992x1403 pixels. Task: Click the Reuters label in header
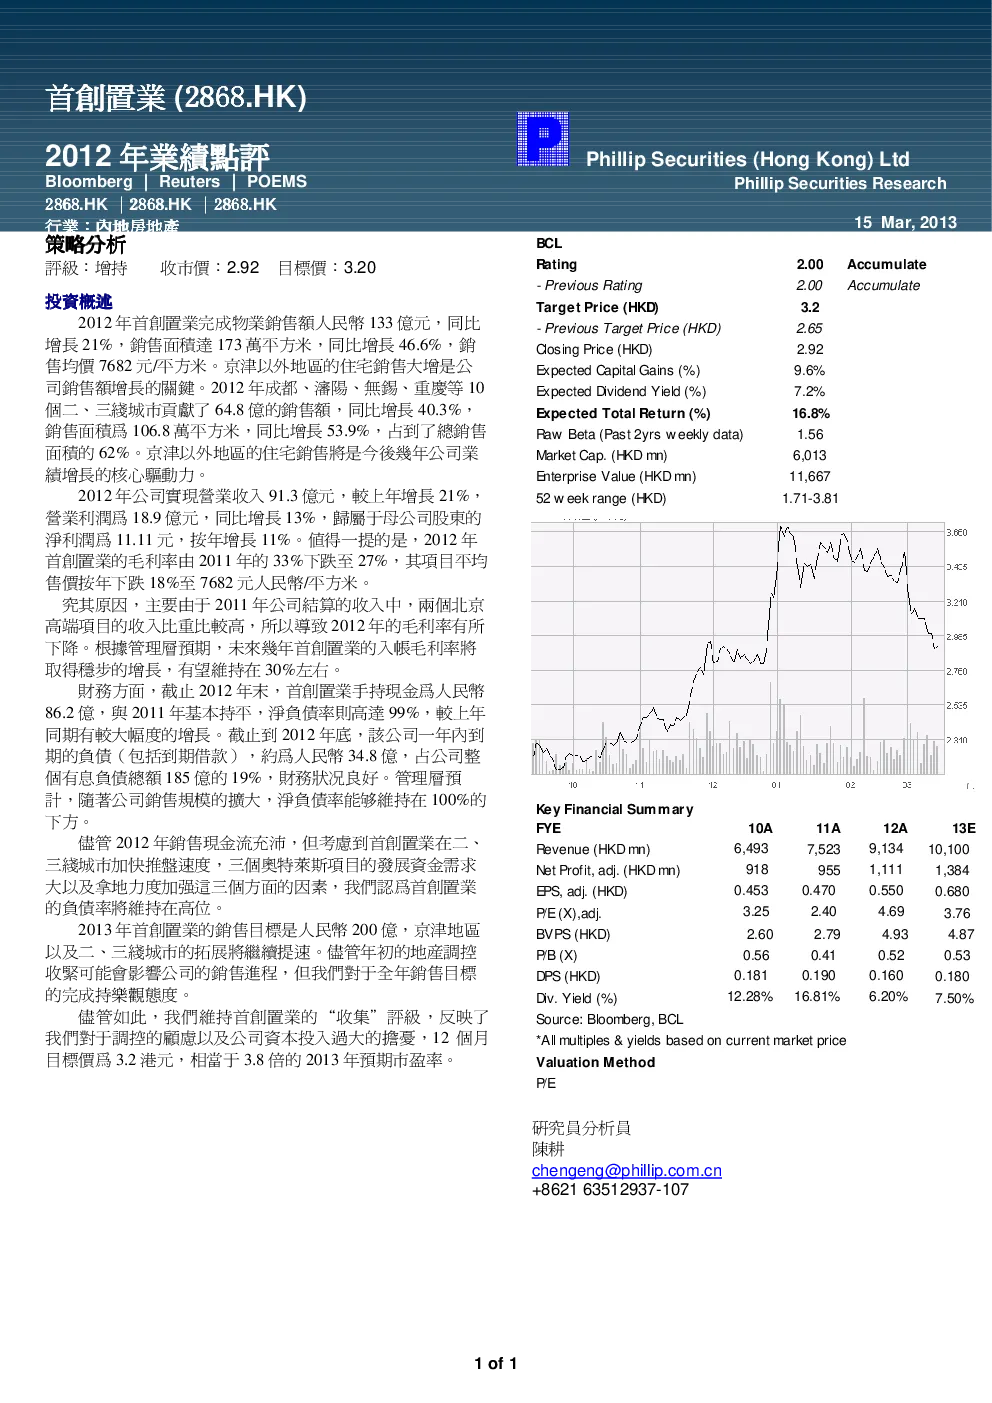(189, 182)
